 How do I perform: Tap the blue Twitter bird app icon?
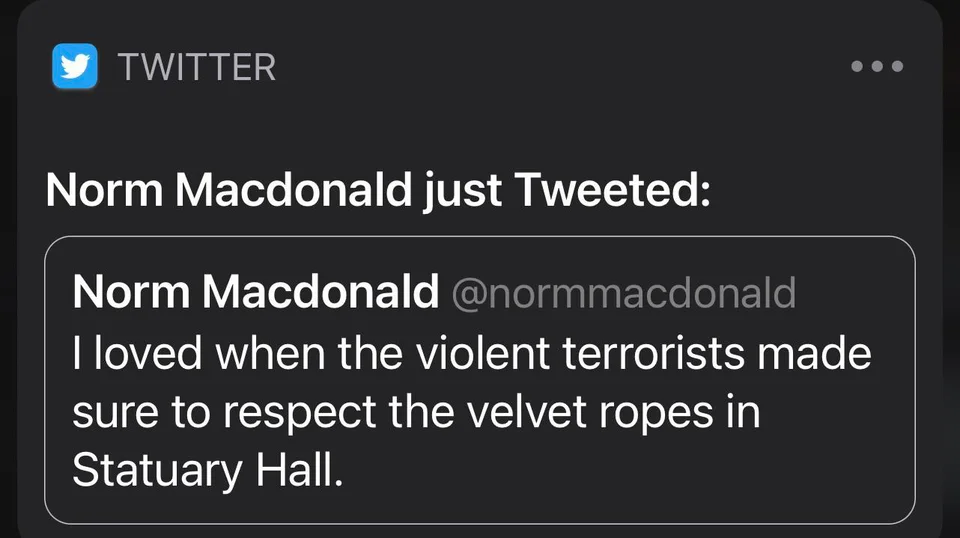(75, 66)
